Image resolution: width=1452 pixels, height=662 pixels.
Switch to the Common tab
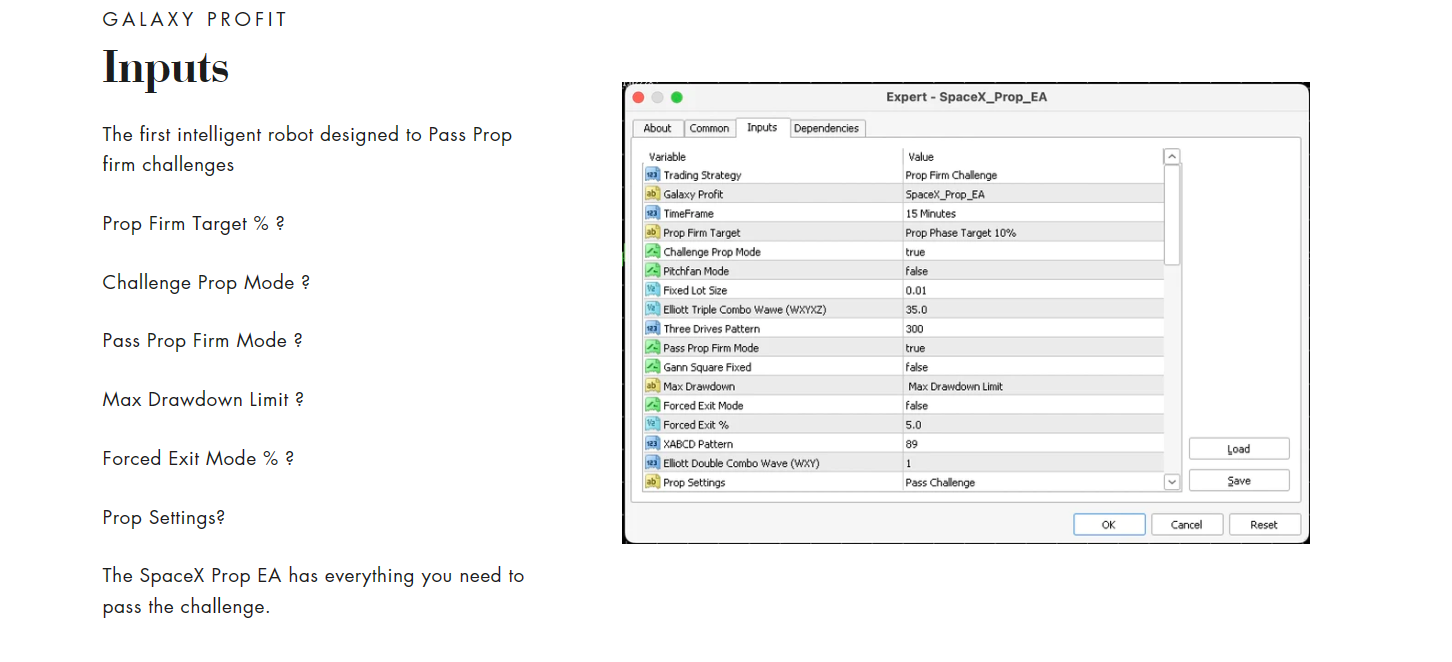tap(709, 128)
